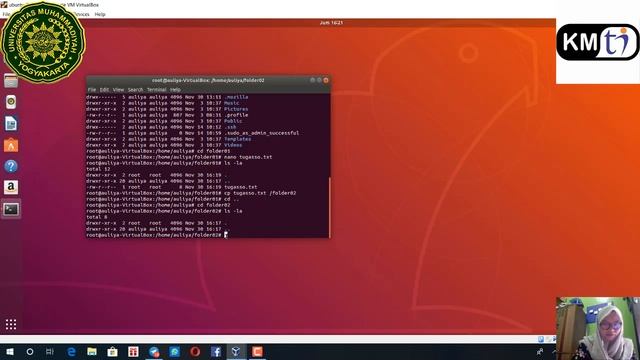The image size is (640, 360).
Task: Click the .profile file entry
Action: (236, 115)
